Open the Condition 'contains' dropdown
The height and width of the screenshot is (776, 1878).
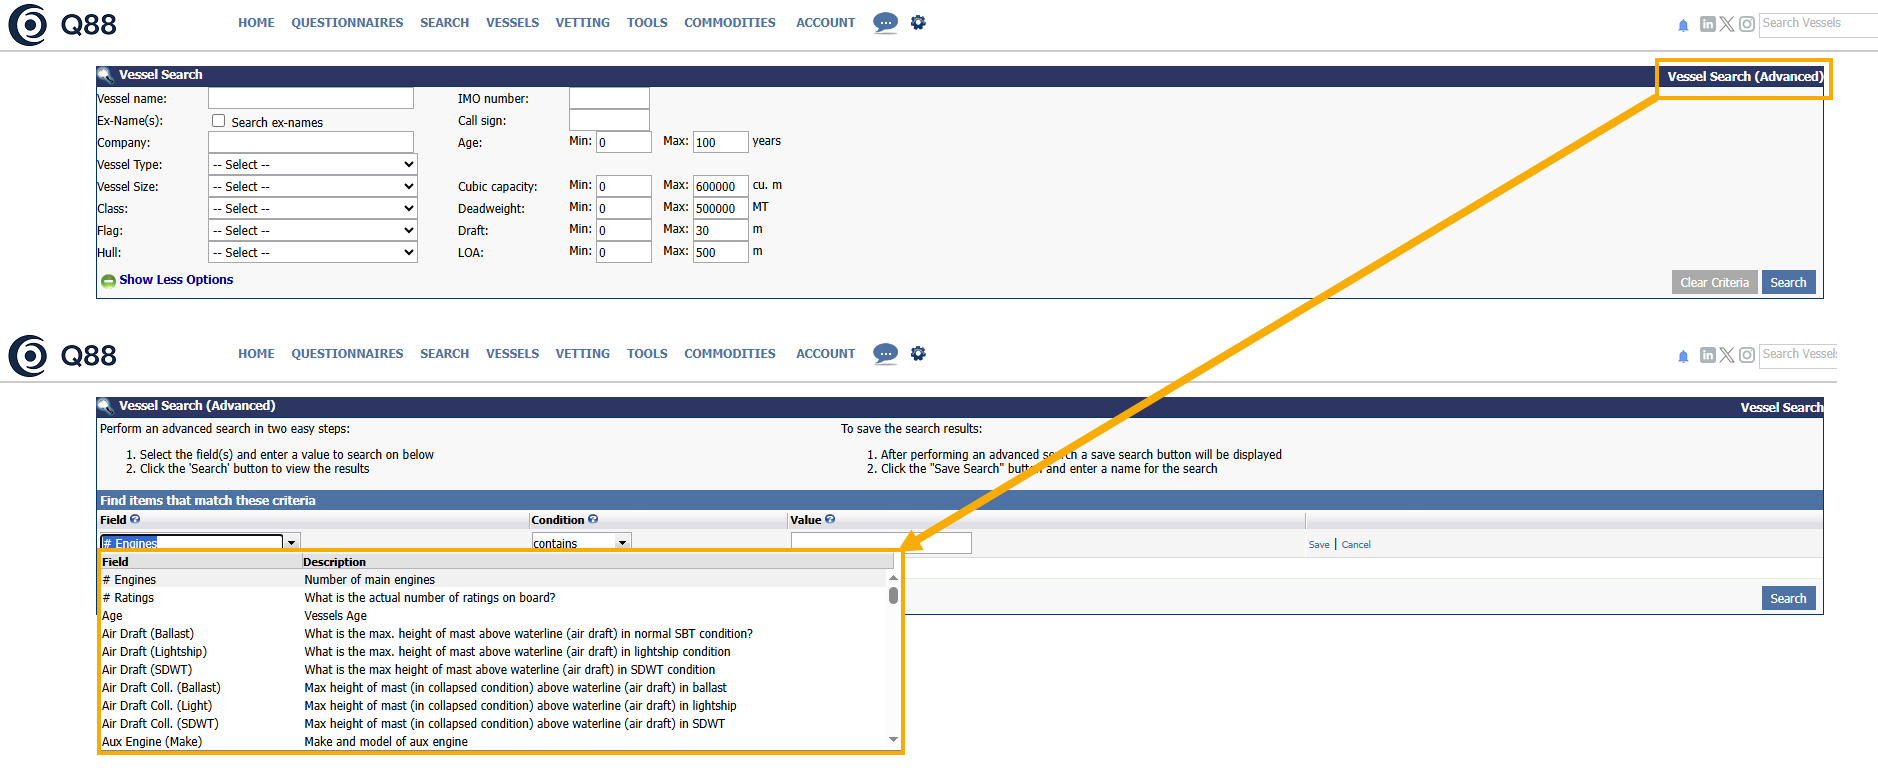pyautogui.click(x=580, y=543)
